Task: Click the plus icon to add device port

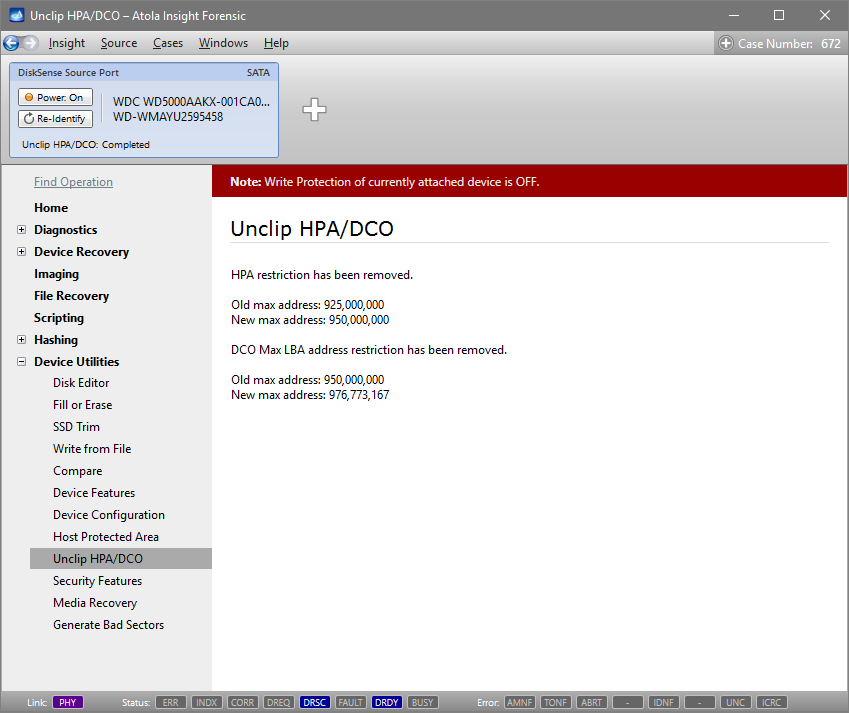Action: [x=315, y=110]
